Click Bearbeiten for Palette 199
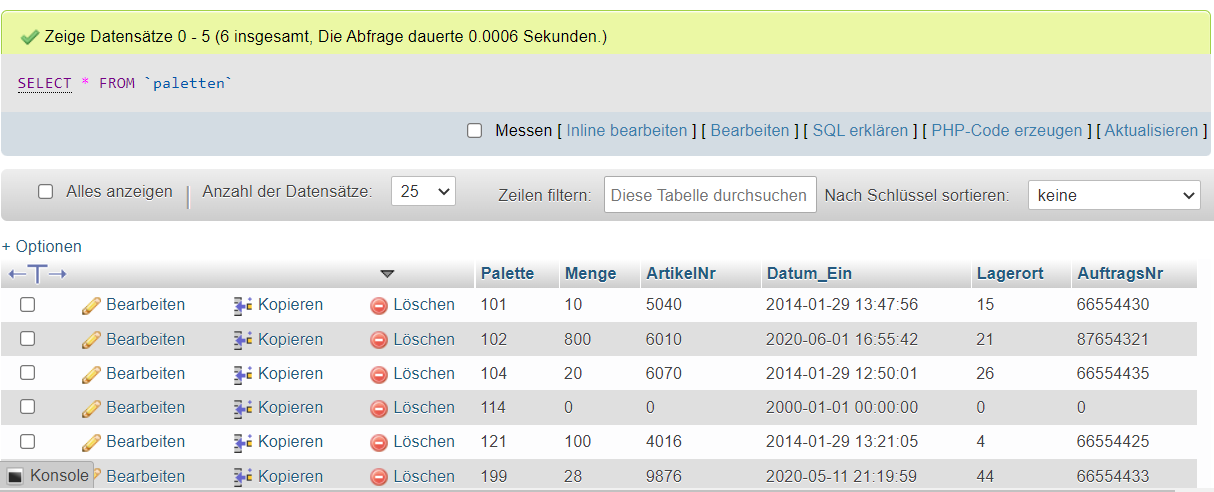The height and width of the screenshot is (492, 1214). pos(146,477)
